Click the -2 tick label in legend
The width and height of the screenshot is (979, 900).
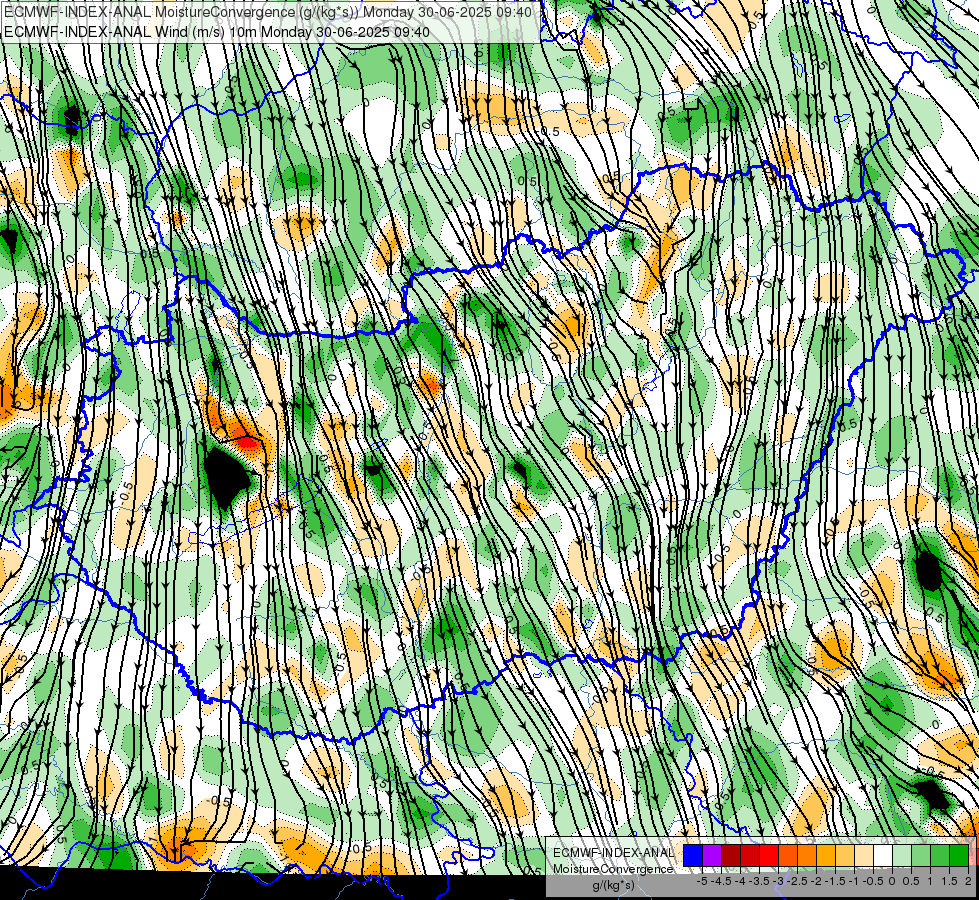click(x=816, y=881)
